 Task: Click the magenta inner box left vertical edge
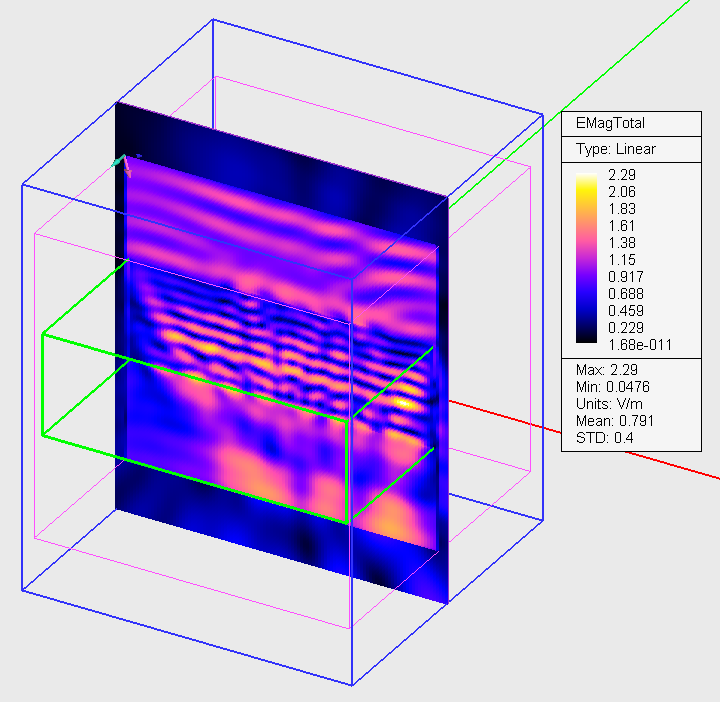[35, 386]
